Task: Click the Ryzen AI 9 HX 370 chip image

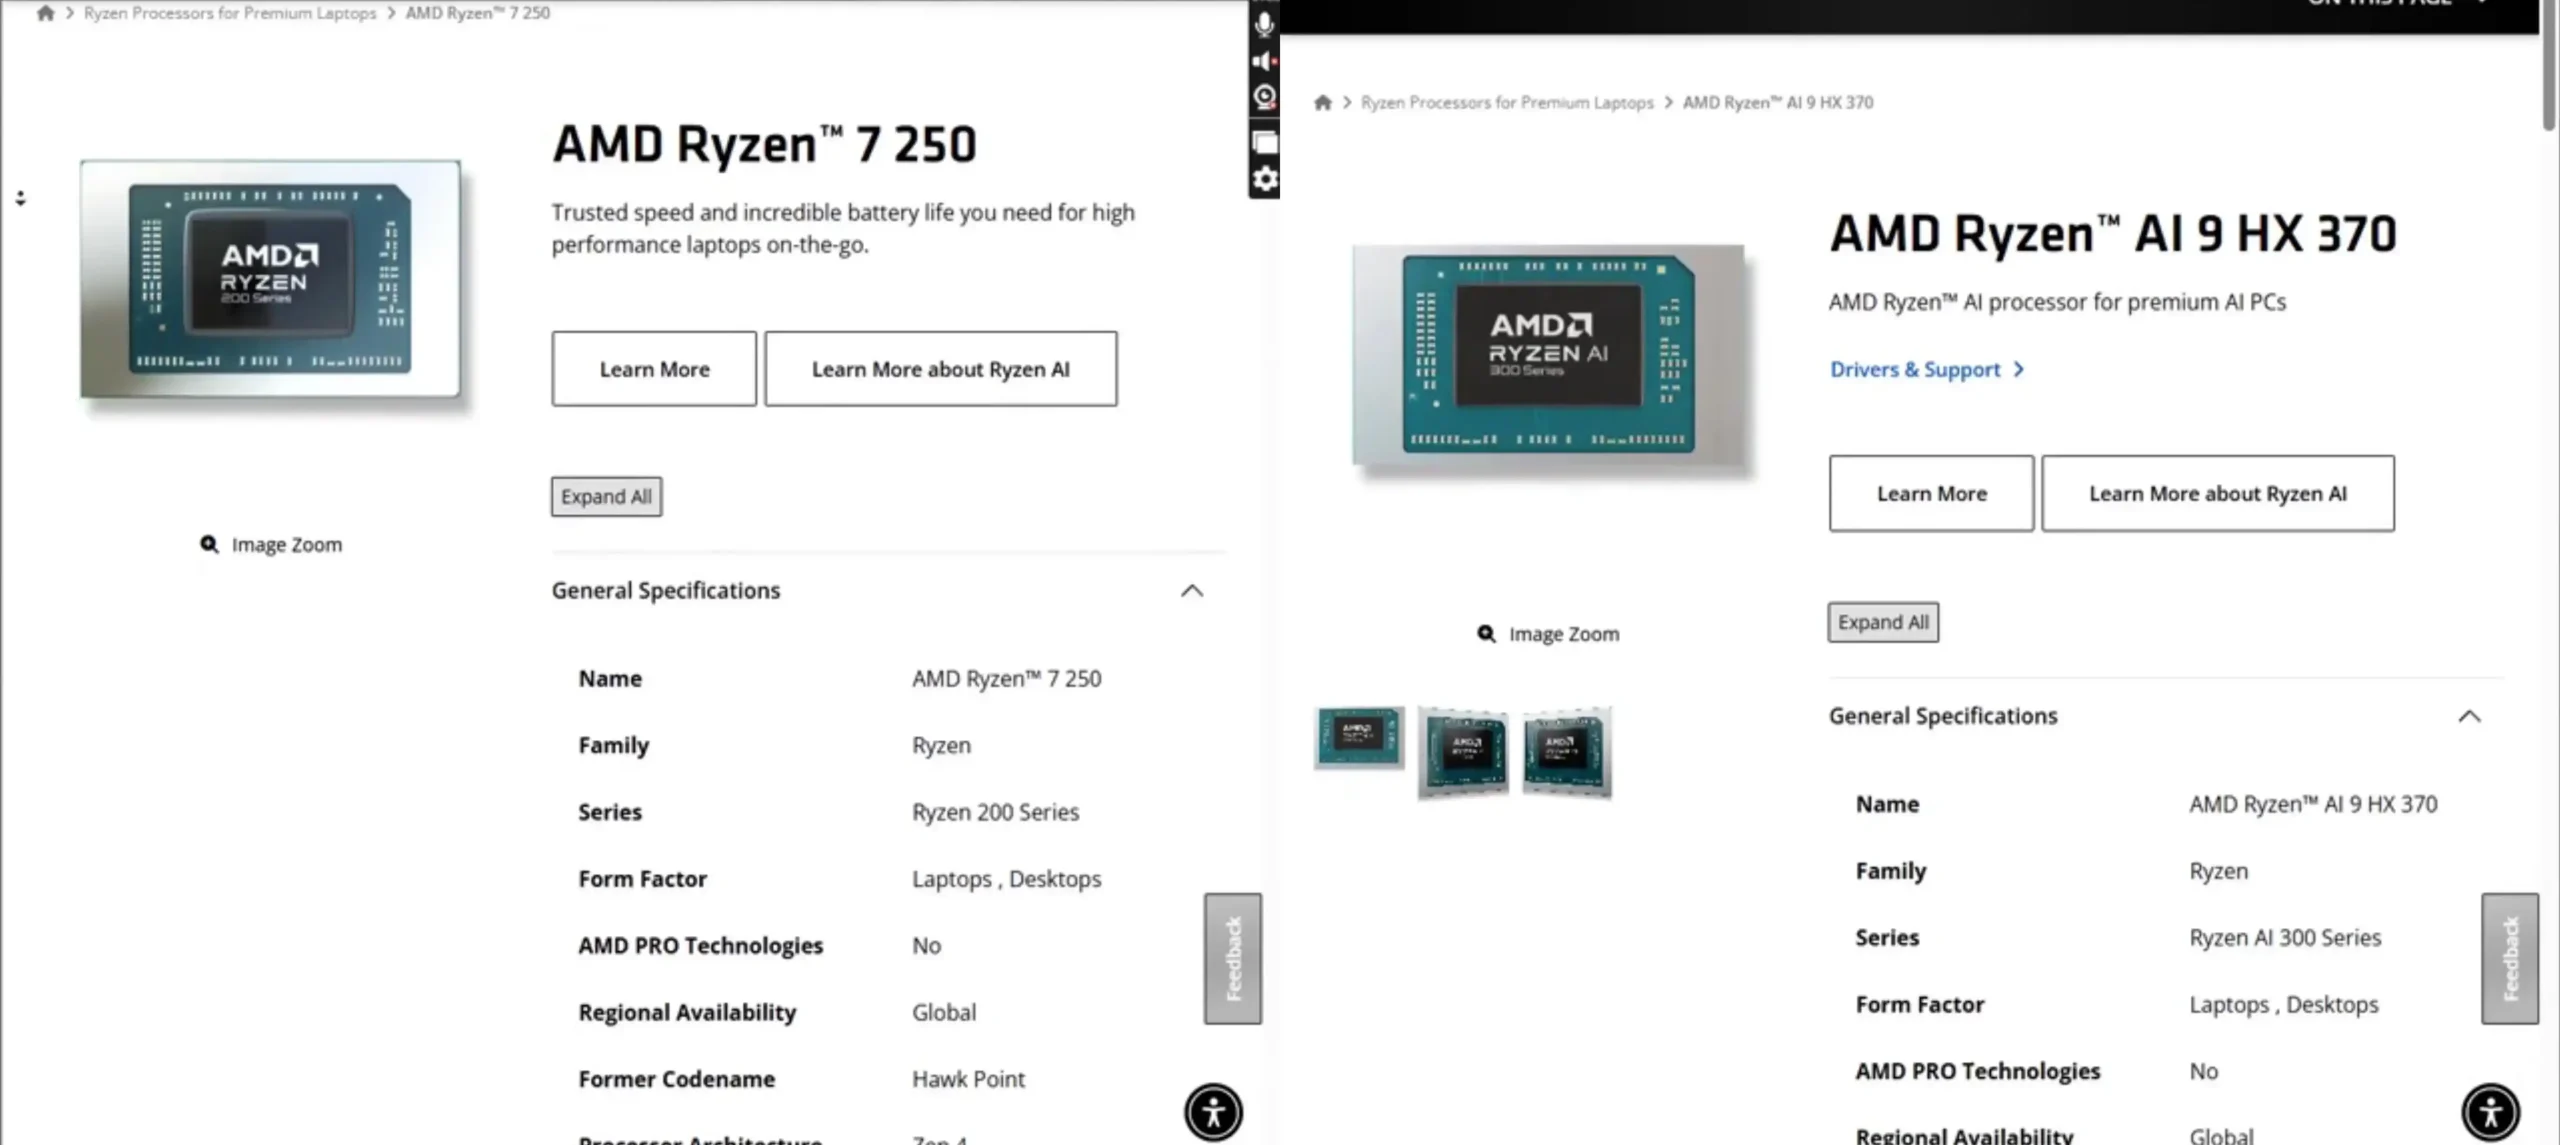Action: [1548, 355]
